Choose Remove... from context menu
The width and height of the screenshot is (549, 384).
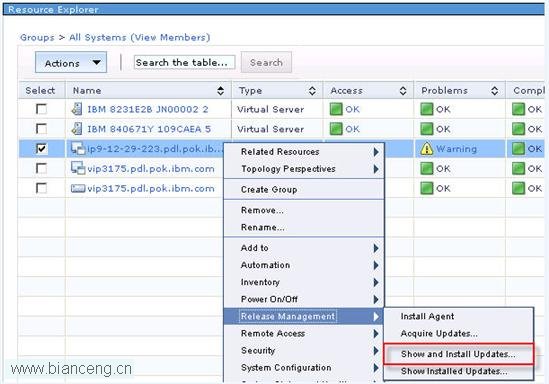pyautogui.click(x=304, y=210)
